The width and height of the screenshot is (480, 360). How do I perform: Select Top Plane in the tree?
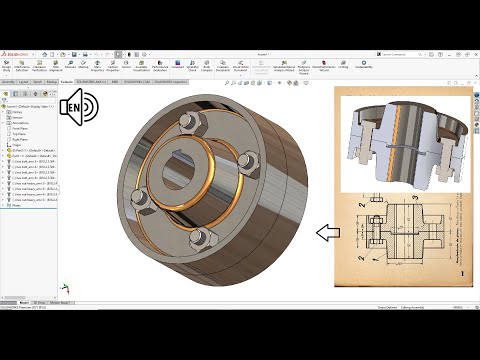[x=19, y=134]
